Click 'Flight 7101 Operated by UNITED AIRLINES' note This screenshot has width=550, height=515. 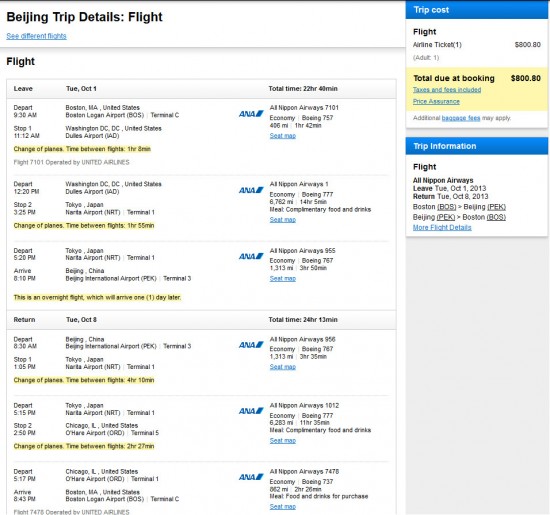click(71, 162)
